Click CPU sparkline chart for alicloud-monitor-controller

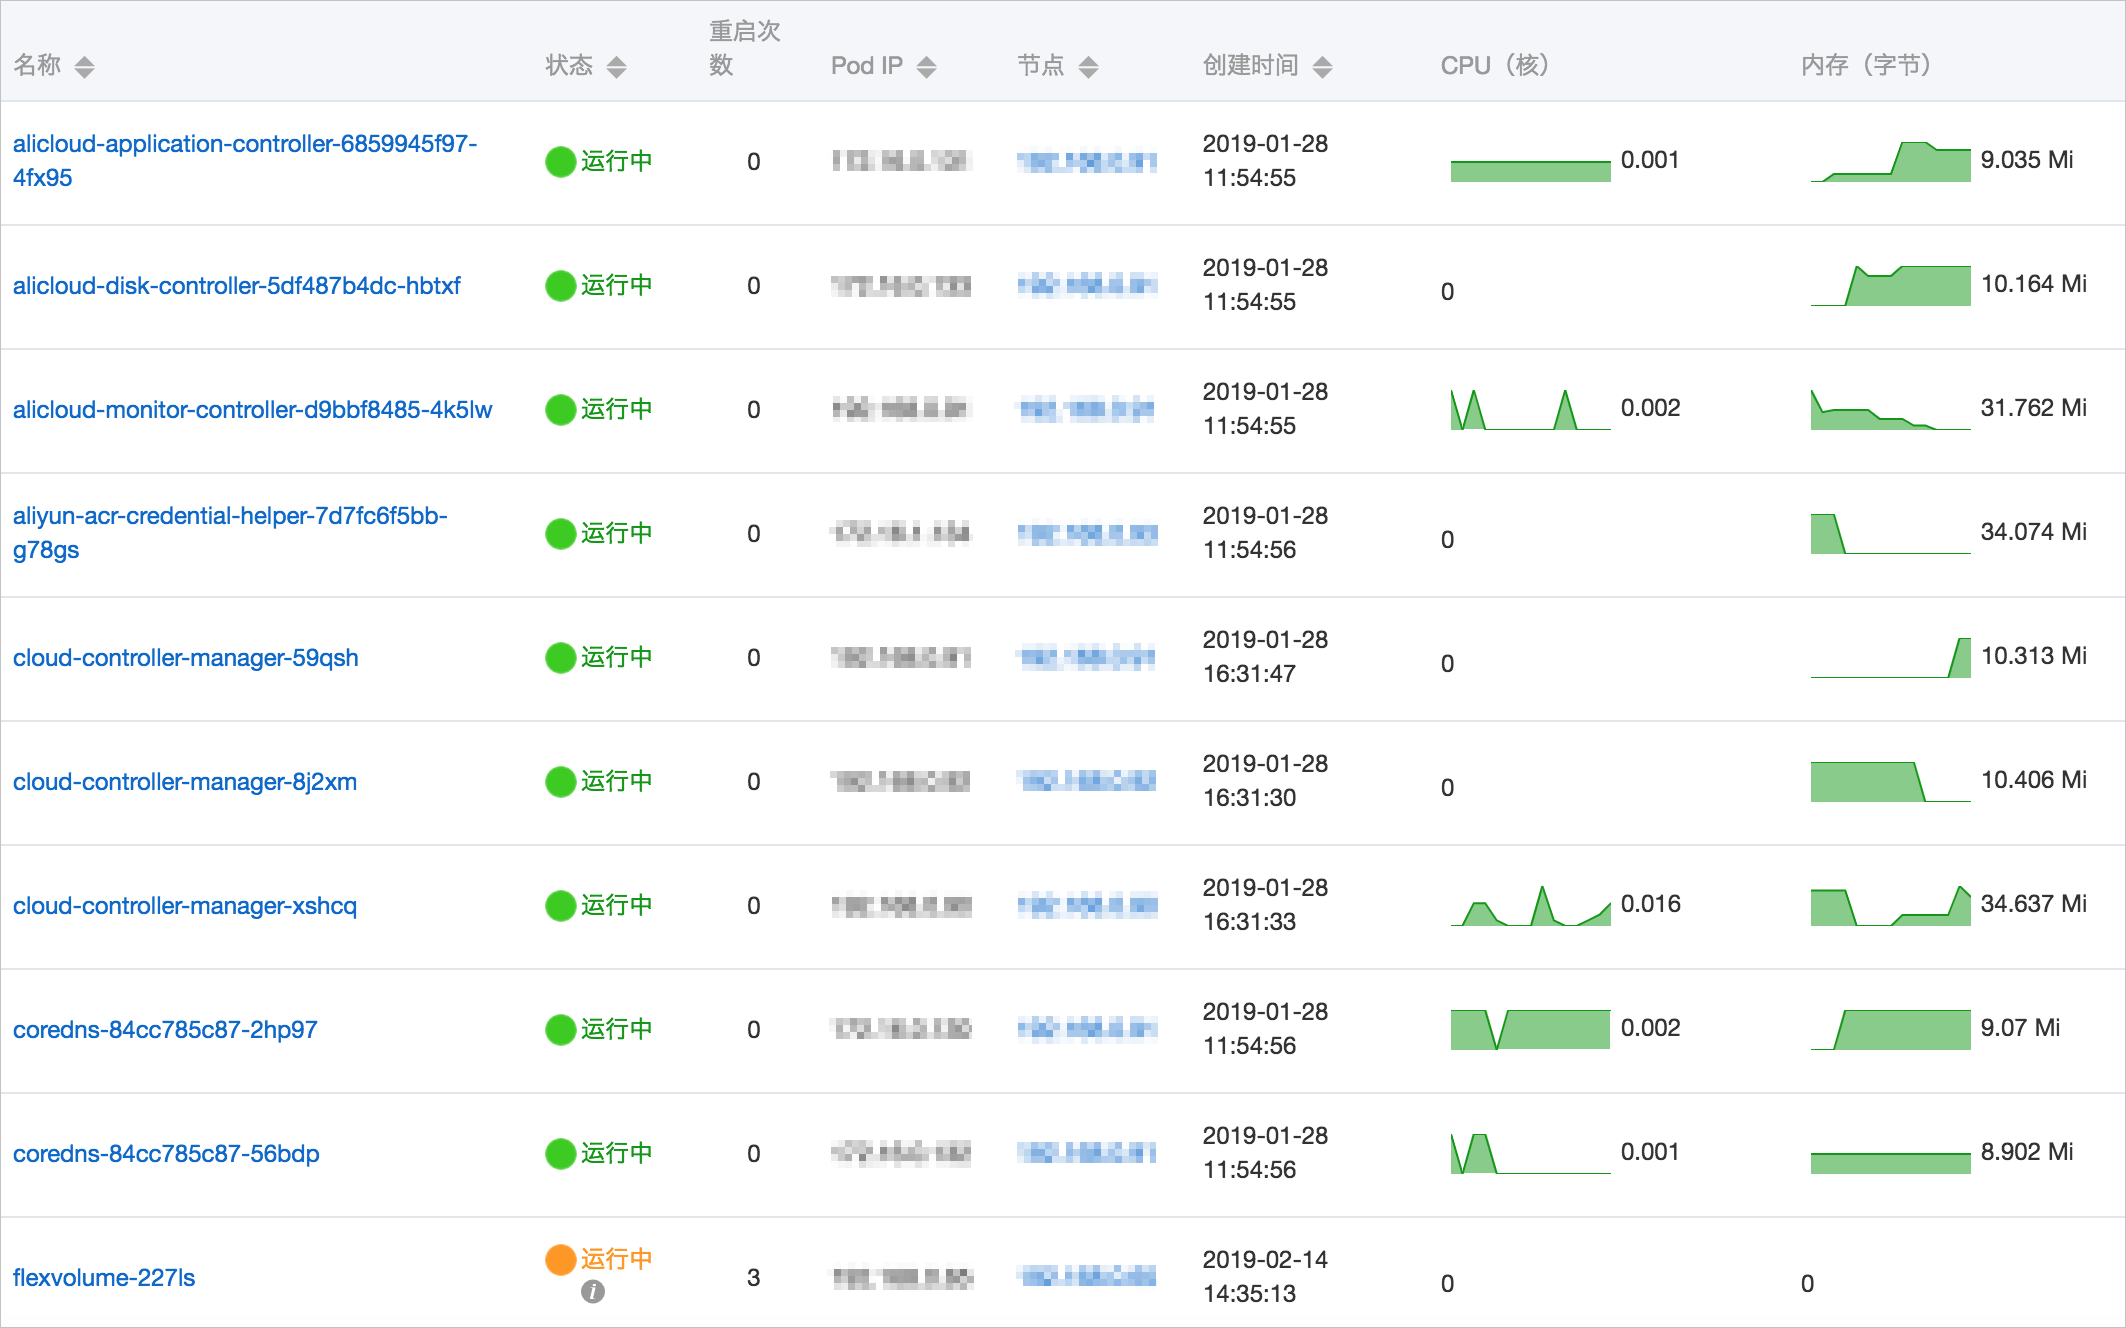coord(1530,410)
